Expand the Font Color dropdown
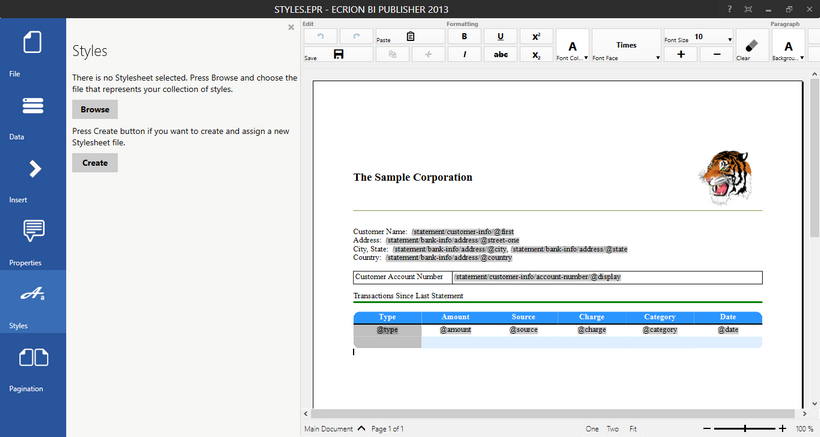Image resolution: width=820 pixels, height=437 pixels. tap(572, 46)
